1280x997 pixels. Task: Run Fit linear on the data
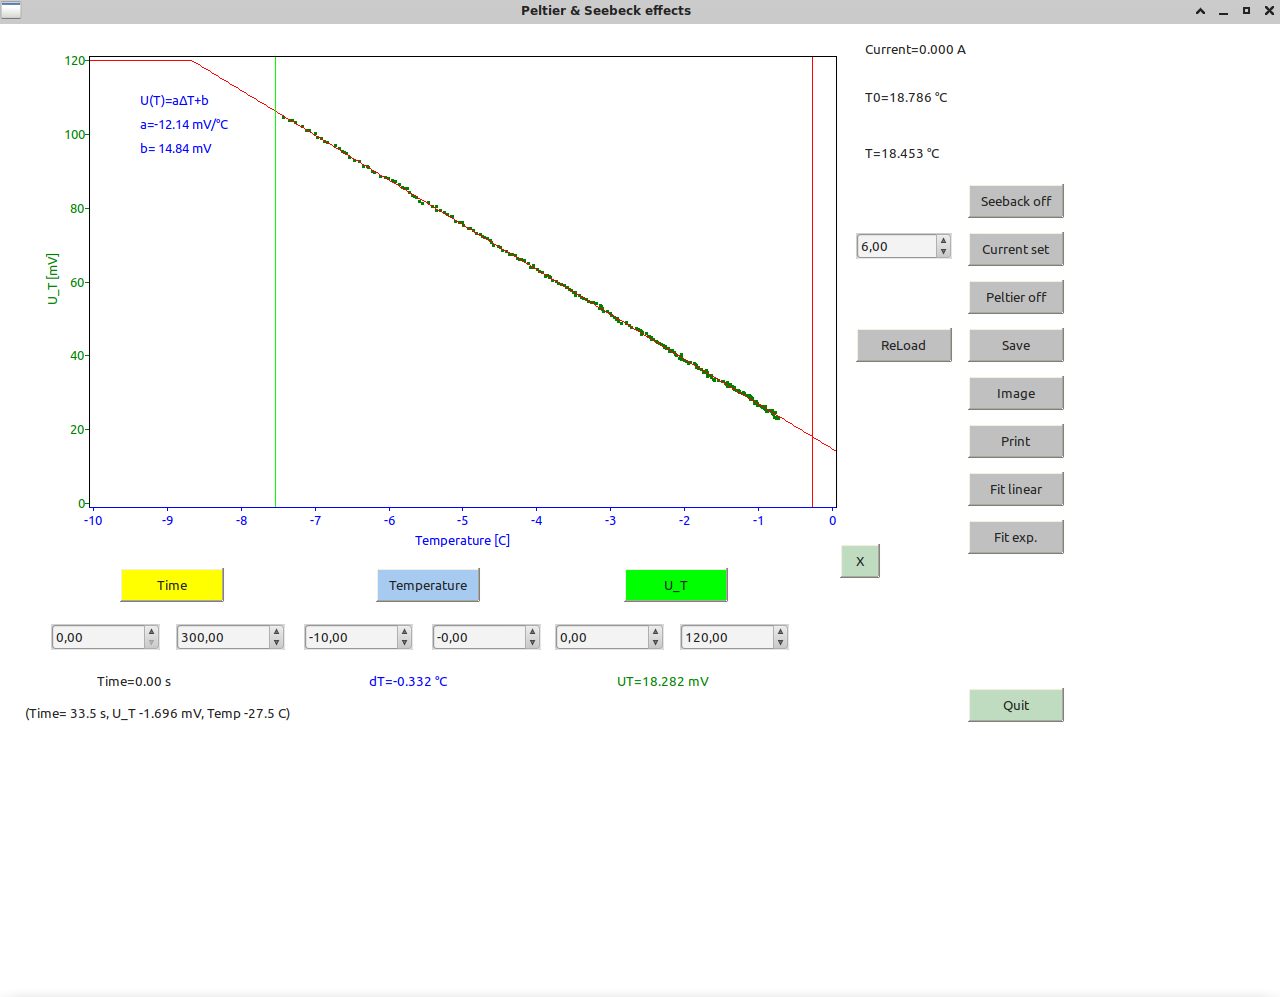click(x=1015, y=489)
